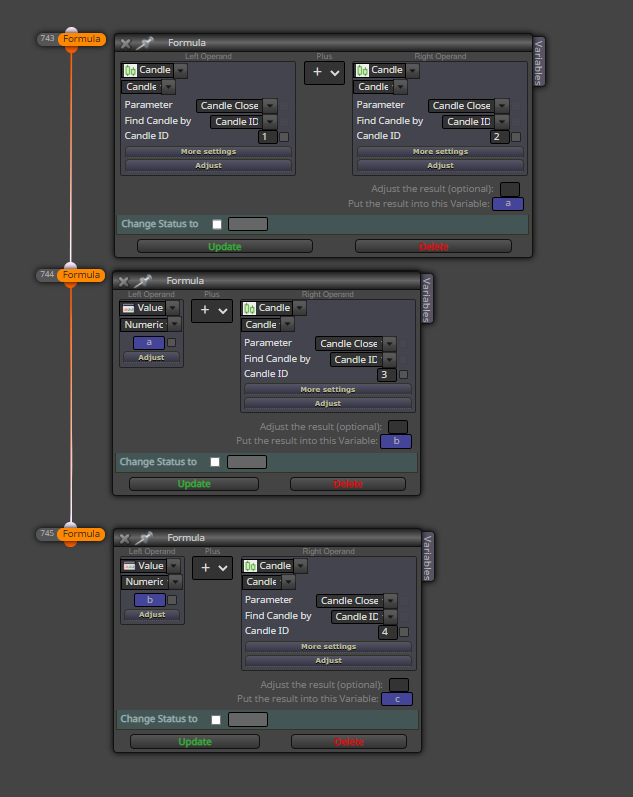The width and height of the screenshot is (633, 797).
Task: Close the Formula 745 panel with X icon
Action: pyautogui.click(x=125, y=539)
